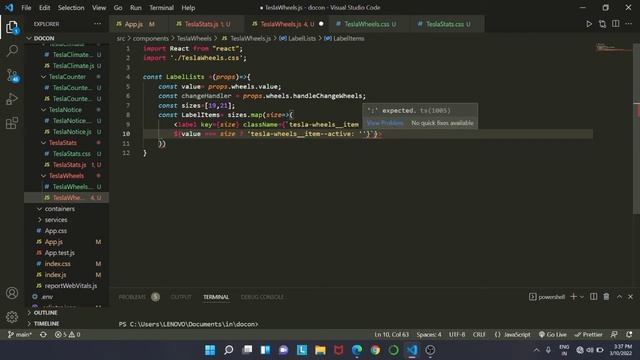Click Ln 10, Col 63 in status bar
The image size is (640, 360).
(391, 334)
